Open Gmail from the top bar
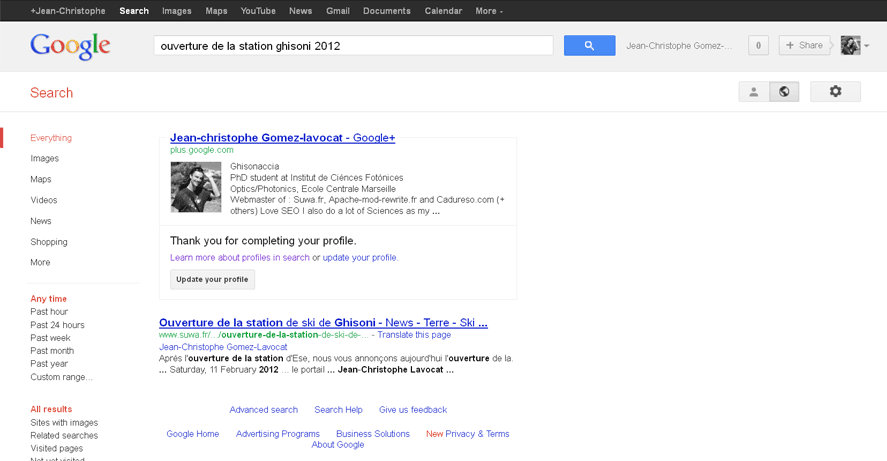This screenshot has height=461, width=887. point(338,11)
